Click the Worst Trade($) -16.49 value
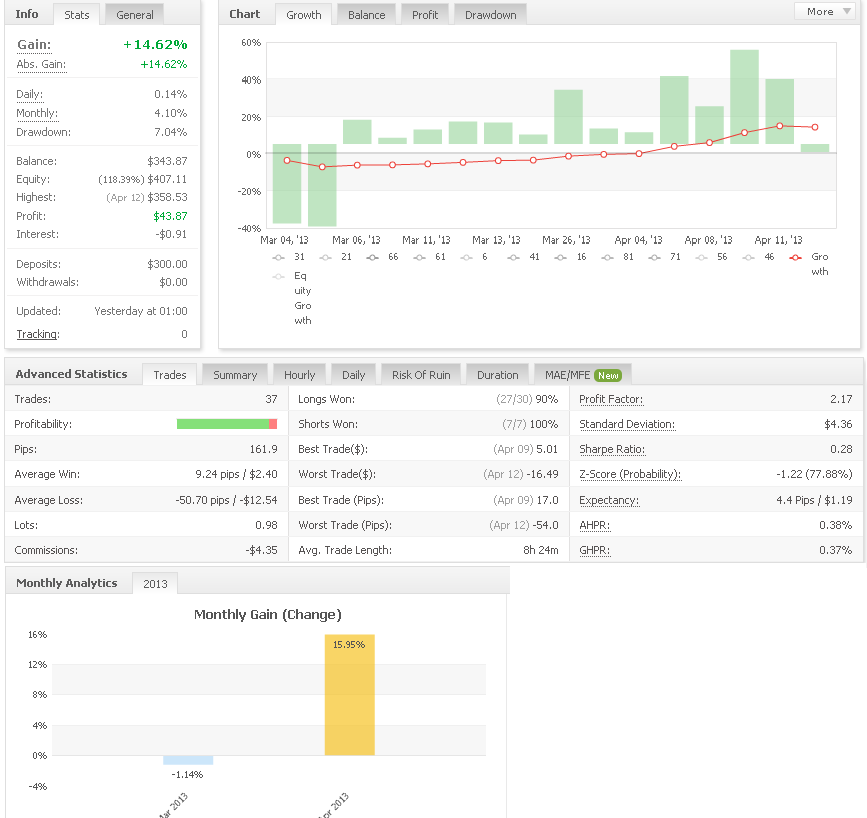 click(x=520, y=474)
